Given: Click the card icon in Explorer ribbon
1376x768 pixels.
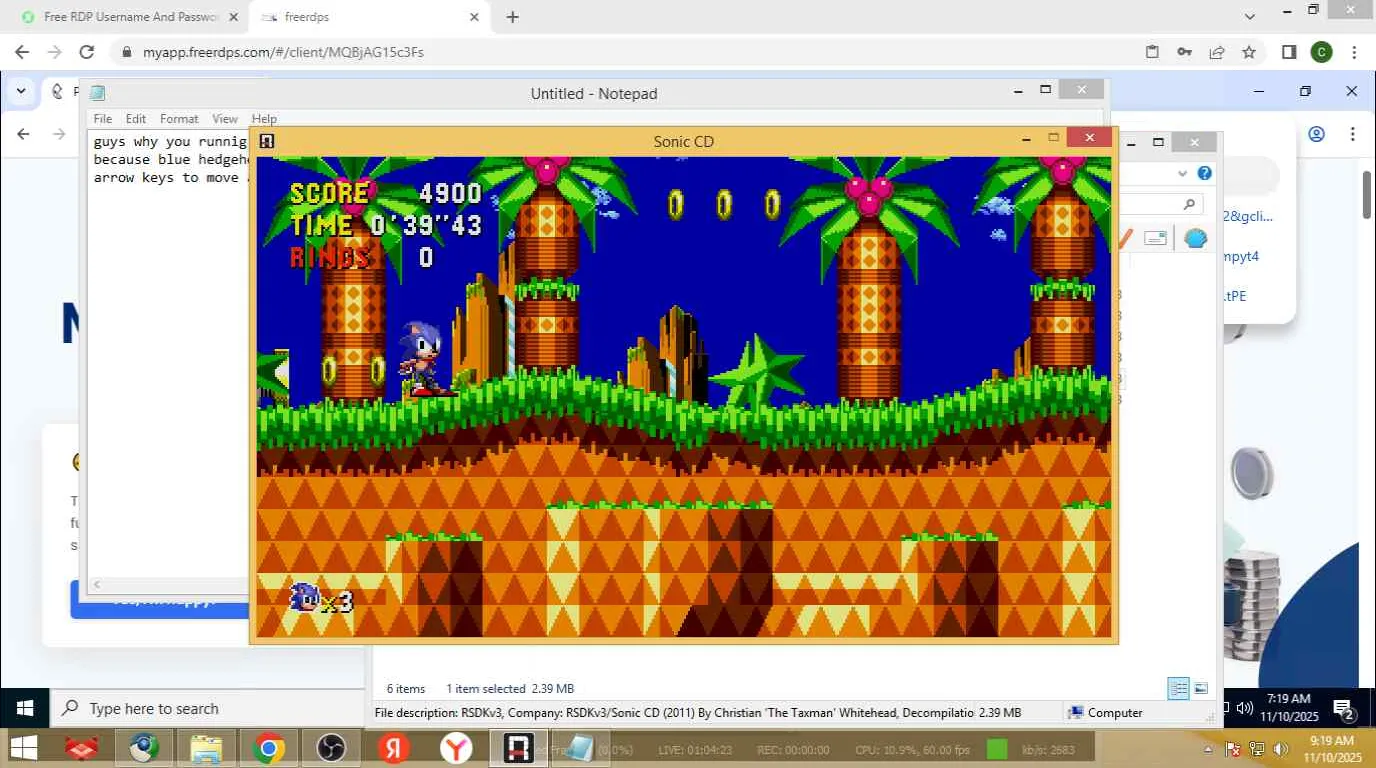Looking at the screenshot, I should [1156, 238].
